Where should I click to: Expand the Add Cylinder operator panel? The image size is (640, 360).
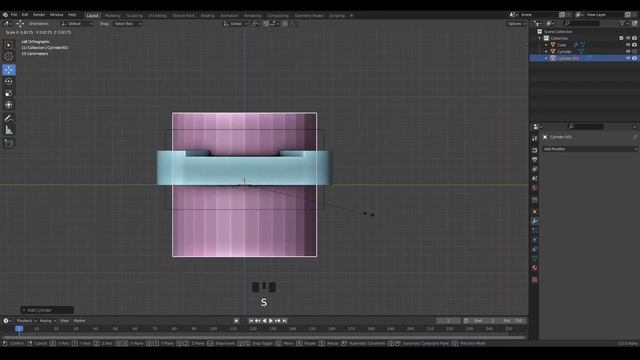(47, 310)
